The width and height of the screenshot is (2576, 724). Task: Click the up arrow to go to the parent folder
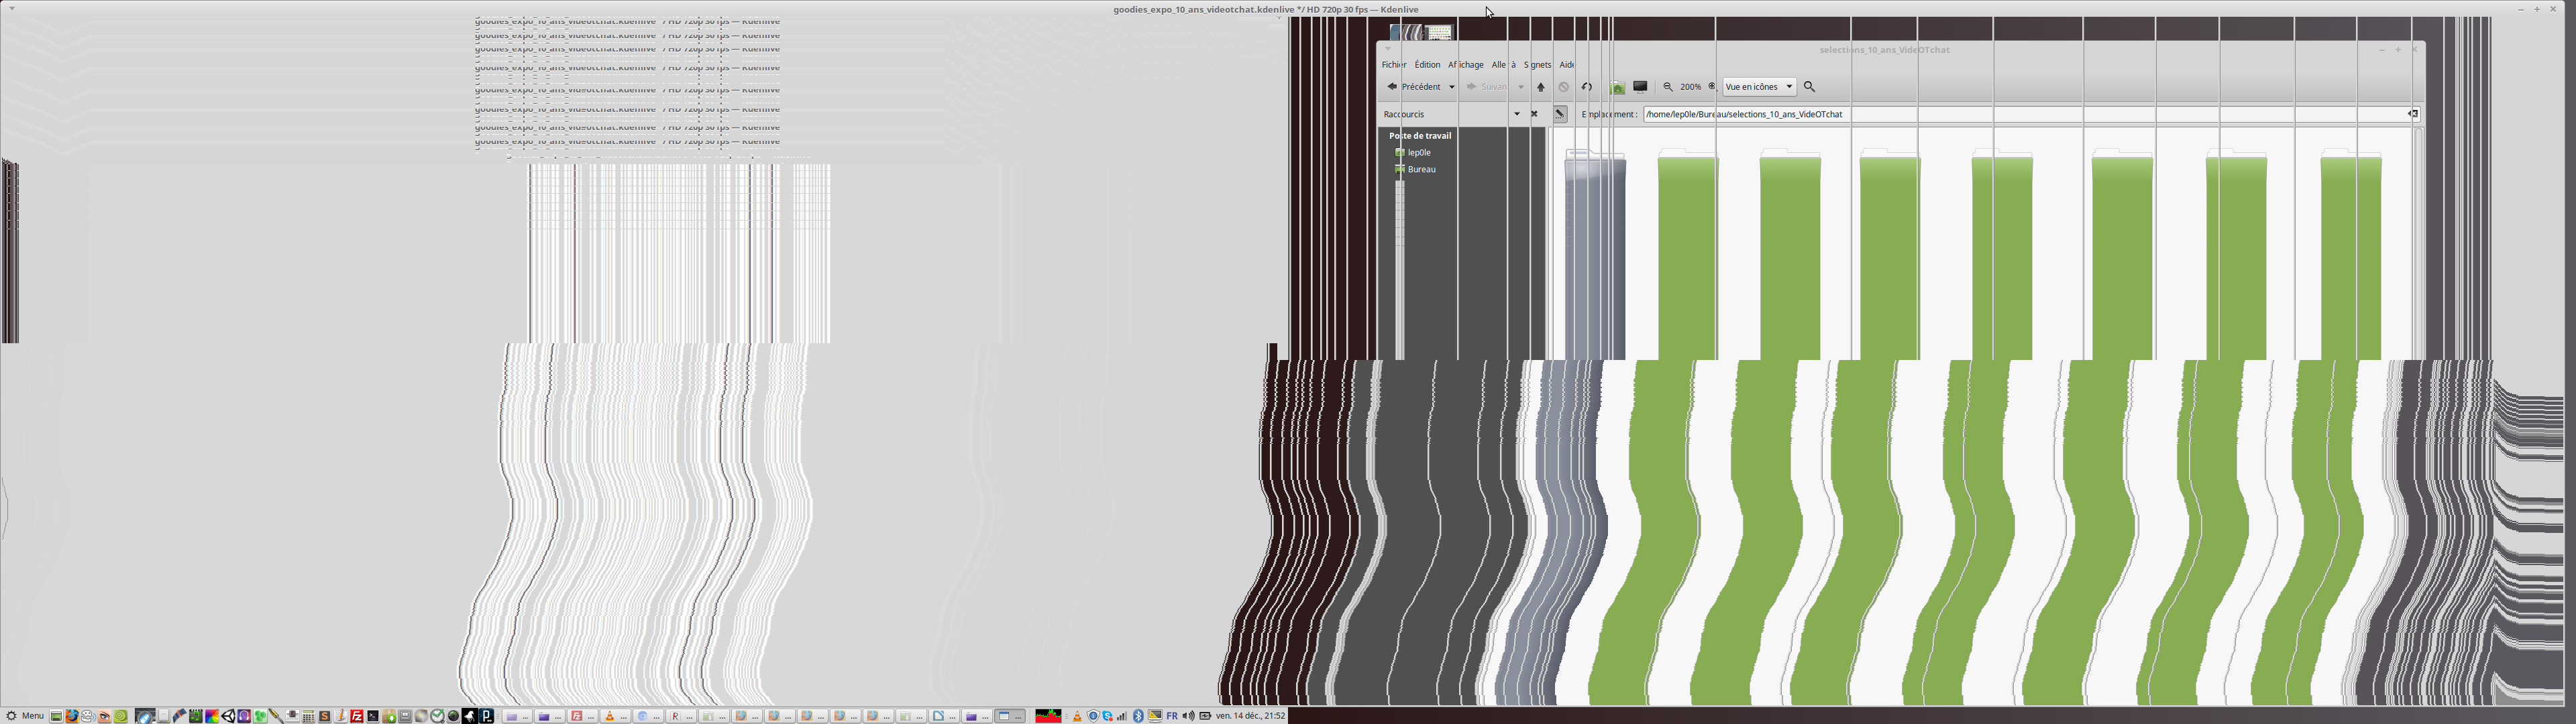point(1541,87)
